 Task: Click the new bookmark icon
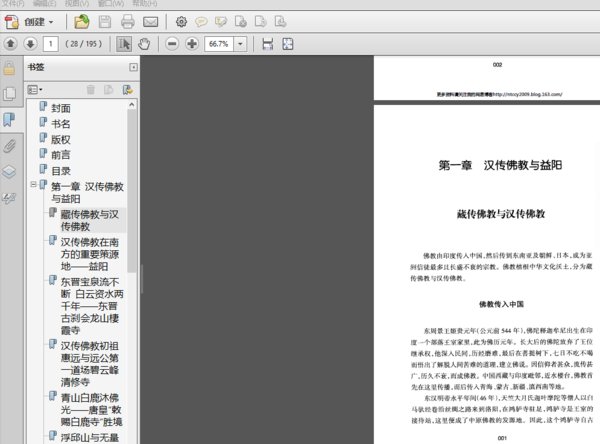109,90
